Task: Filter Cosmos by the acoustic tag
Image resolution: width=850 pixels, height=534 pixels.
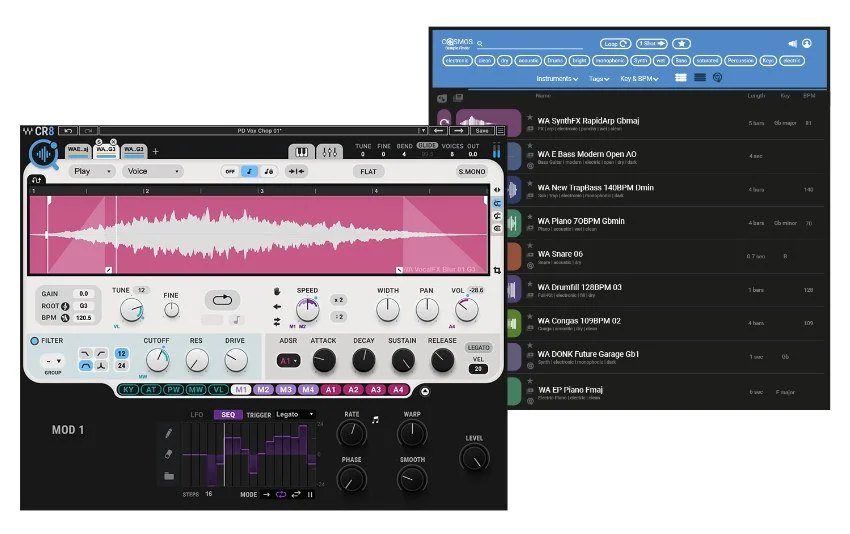Action: coord(529,61)
